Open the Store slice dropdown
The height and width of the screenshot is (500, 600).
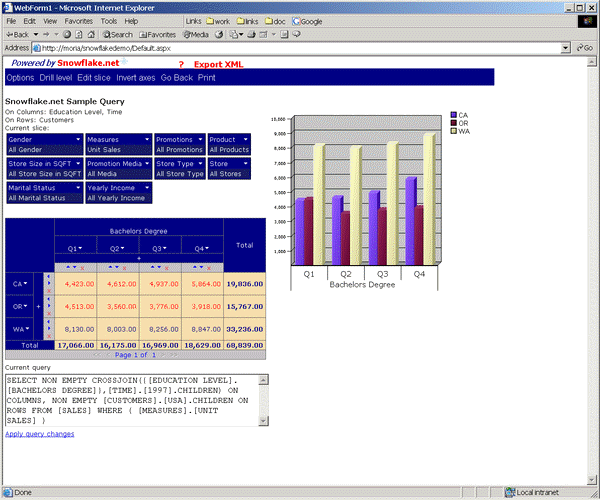click(x=246, y=163)
